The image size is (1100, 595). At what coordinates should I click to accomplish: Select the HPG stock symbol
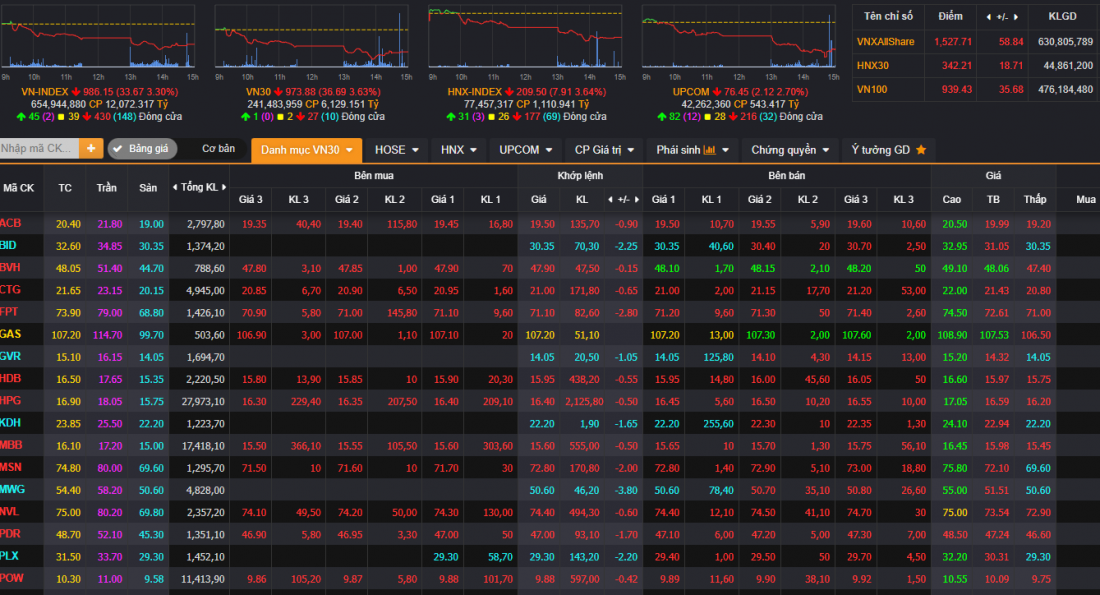(x=11, y=401)
